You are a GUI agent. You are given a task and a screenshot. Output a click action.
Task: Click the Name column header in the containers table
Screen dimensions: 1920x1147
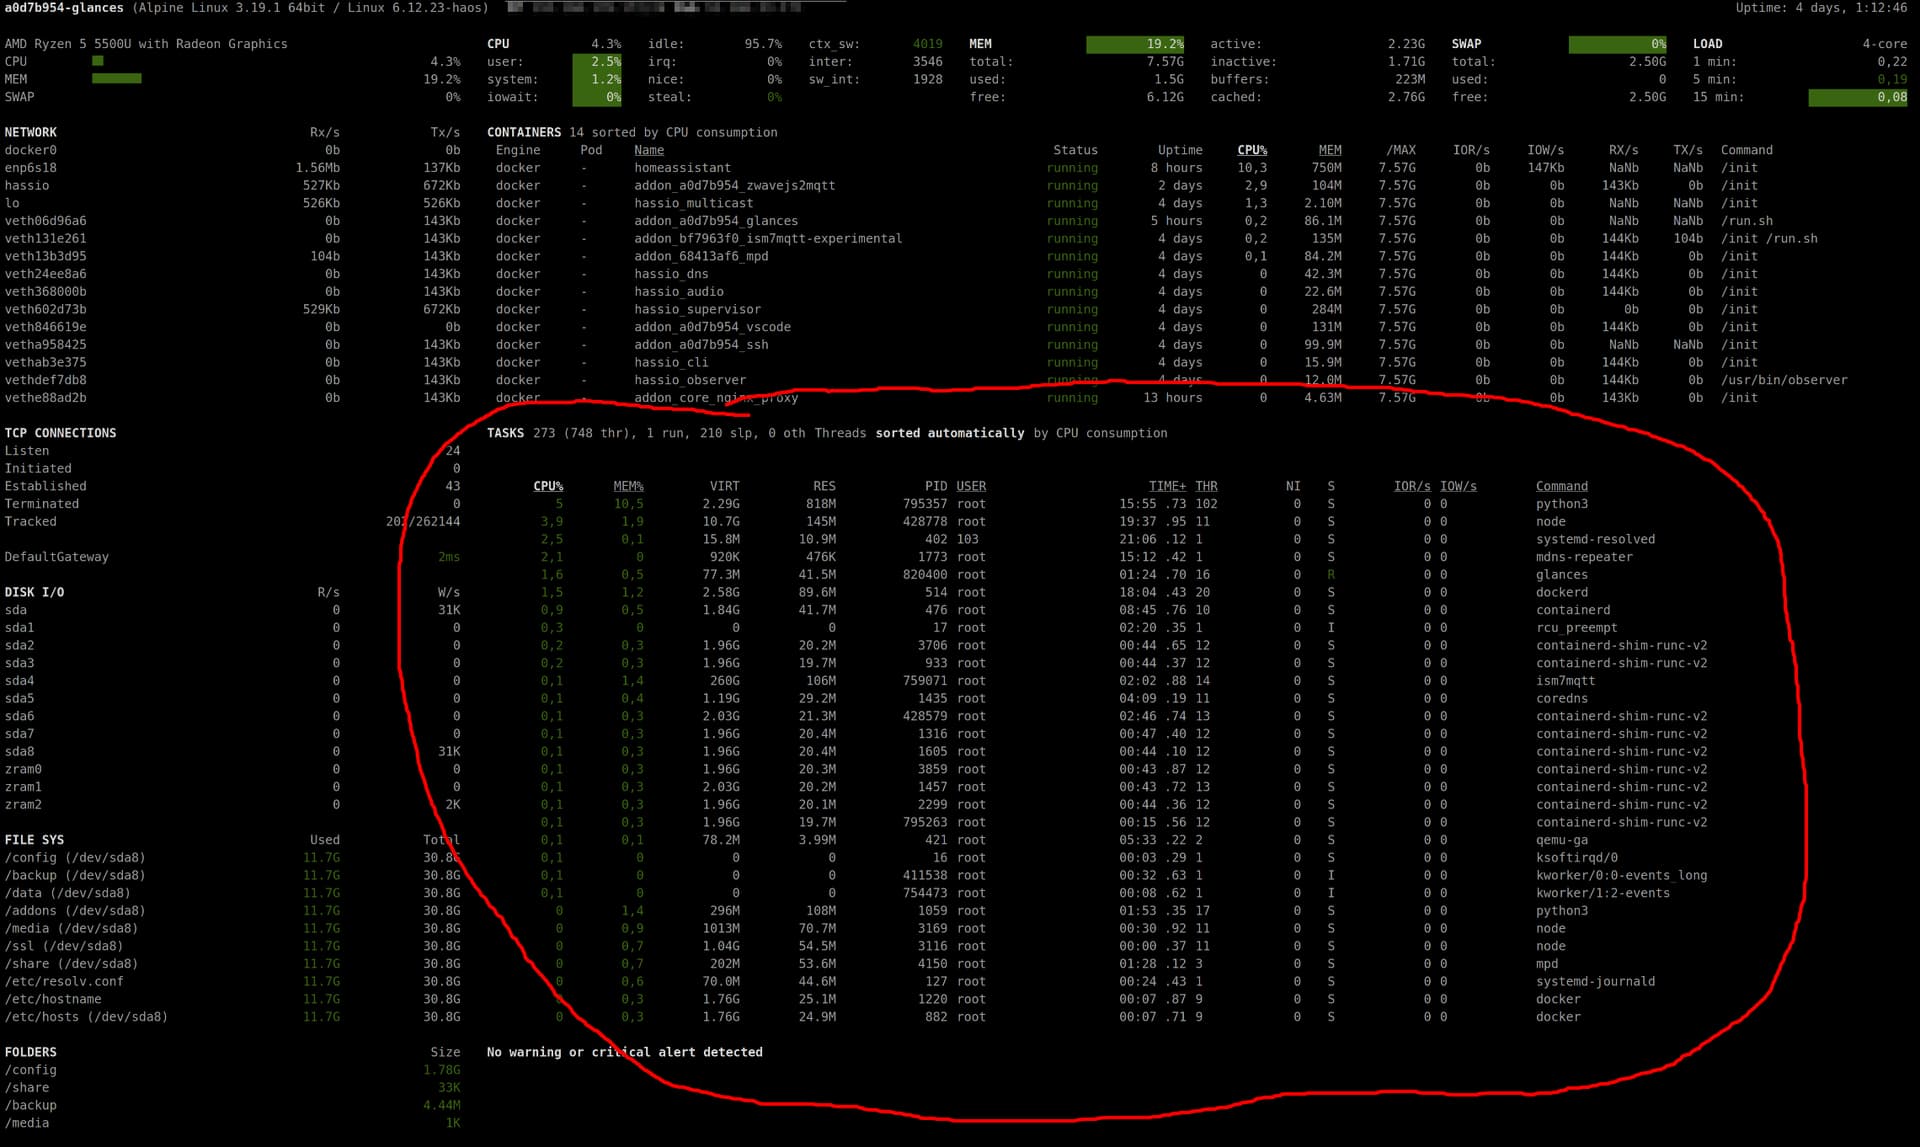(x=648, y=150)
